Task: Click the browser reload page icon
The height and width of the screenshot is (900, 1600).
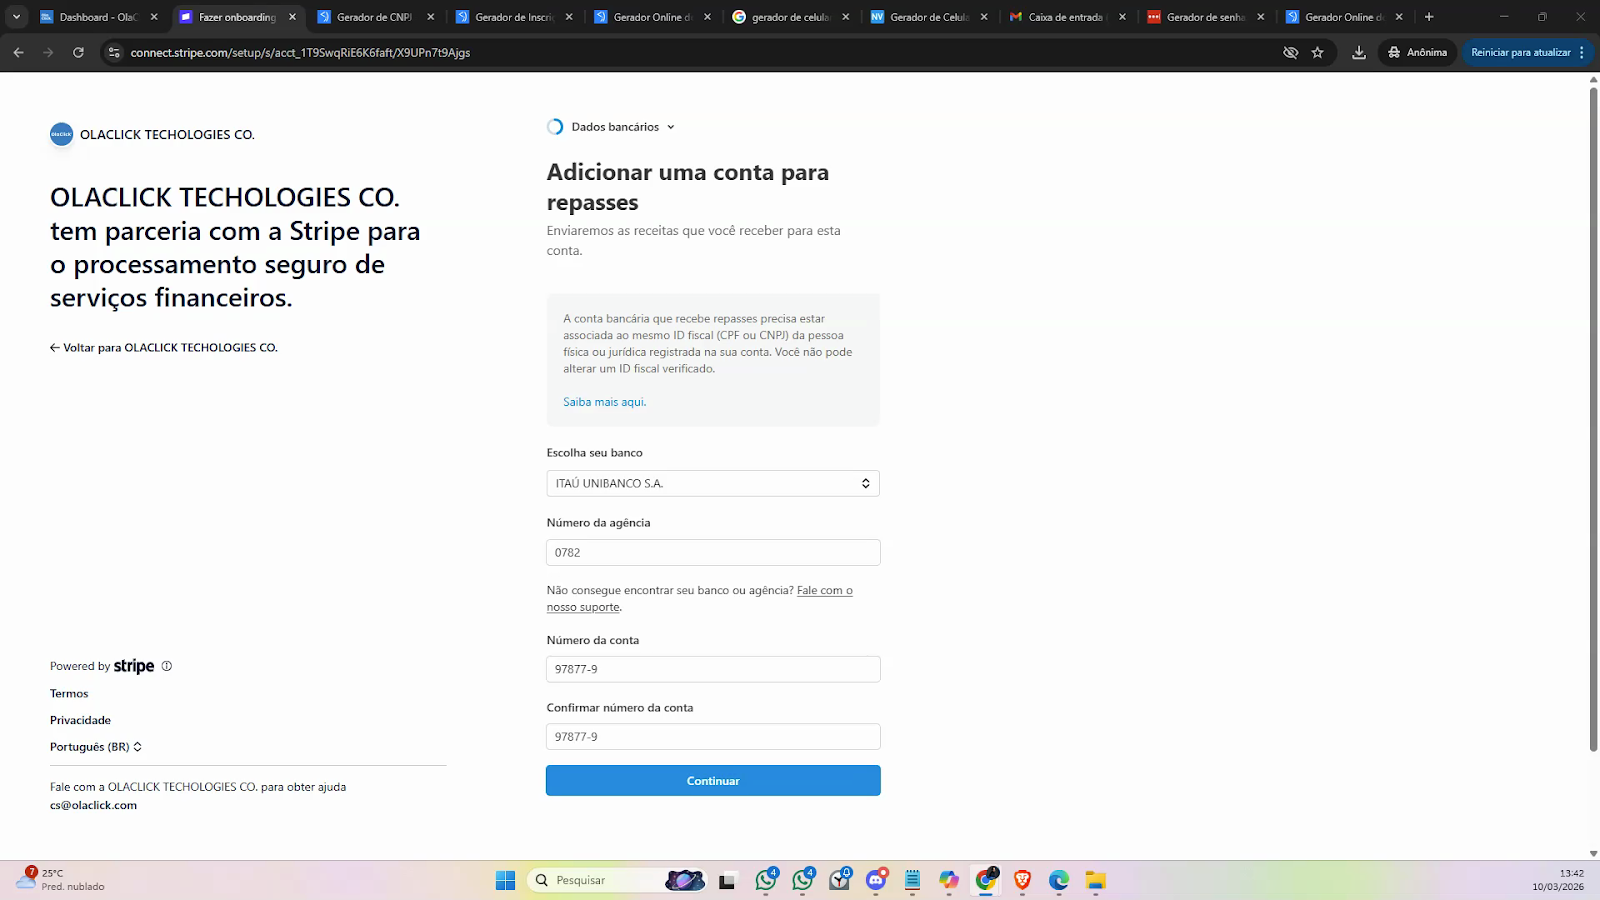Action: pyautogui.click(x=78, y=52)
